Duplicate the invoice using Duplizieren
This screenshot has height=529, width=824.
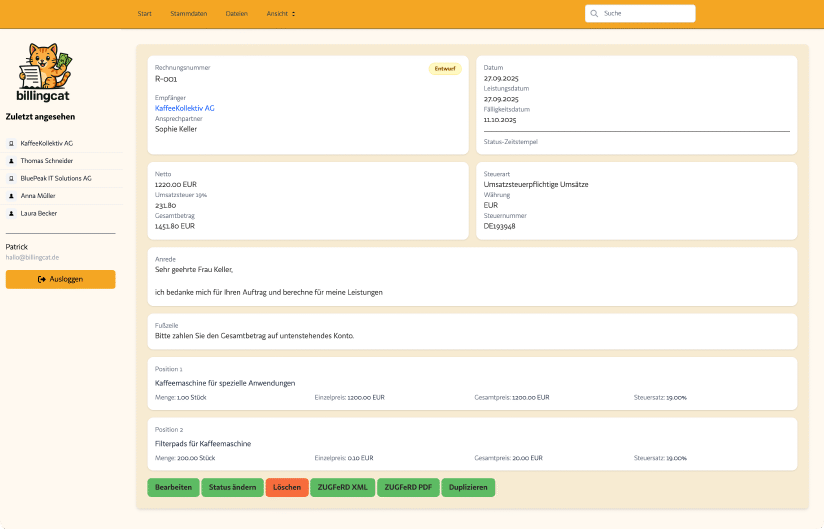[x=468, y=487]
